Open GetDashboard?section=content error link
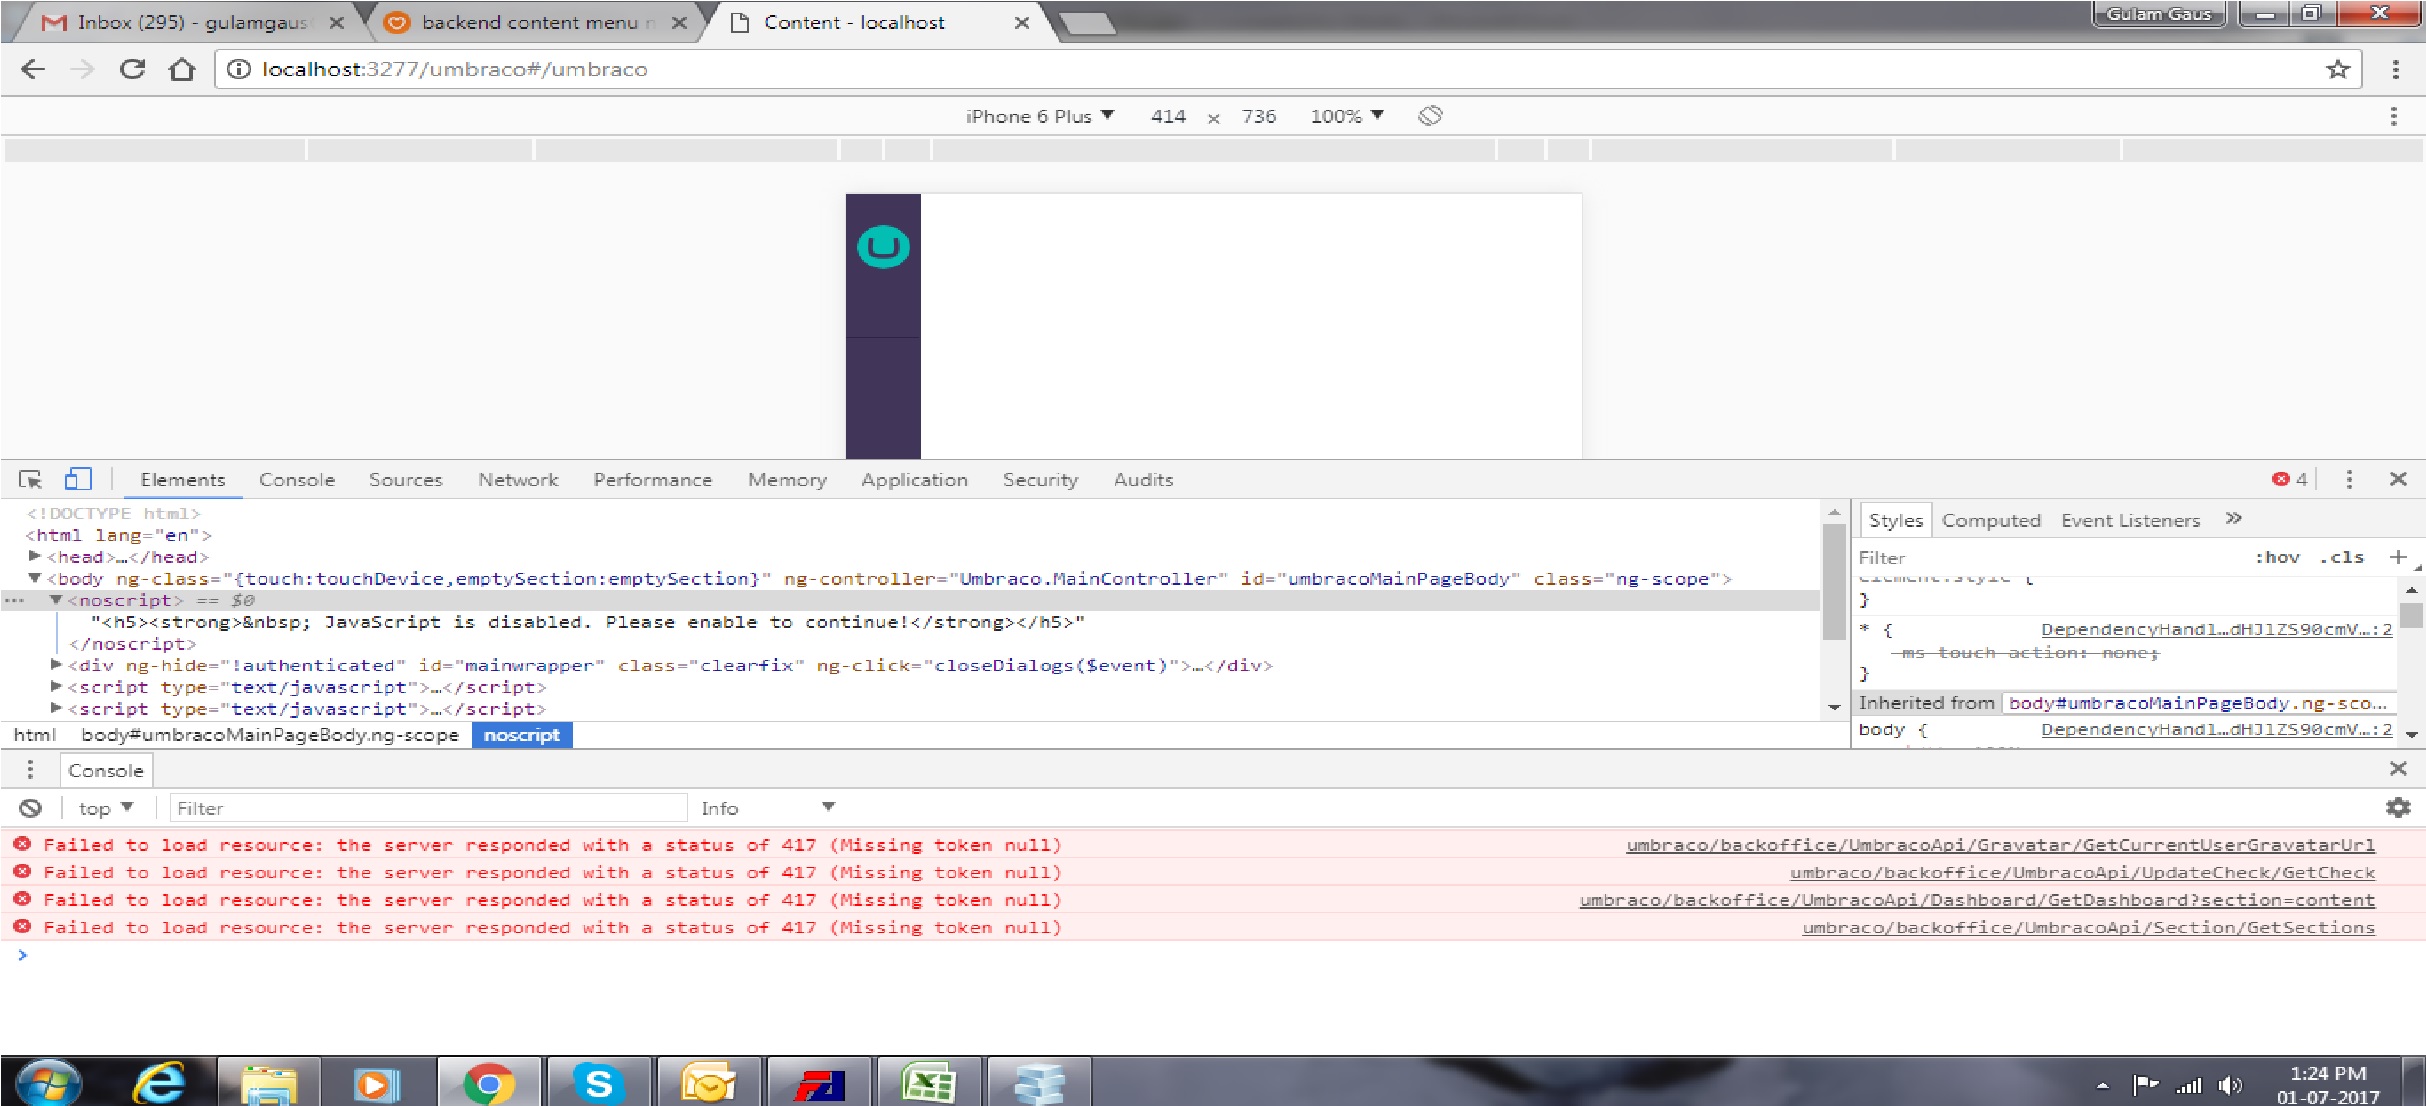 1977,900
